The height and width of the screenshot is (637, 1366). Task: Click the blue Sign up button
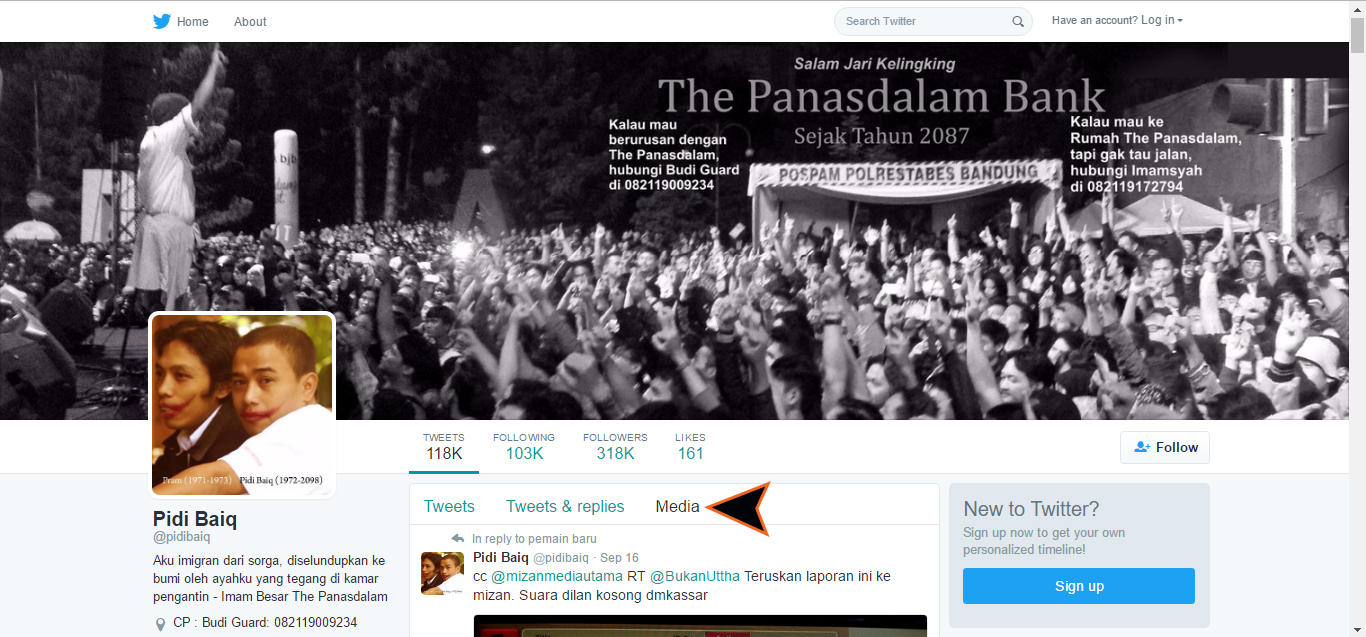click(1079, 586)
